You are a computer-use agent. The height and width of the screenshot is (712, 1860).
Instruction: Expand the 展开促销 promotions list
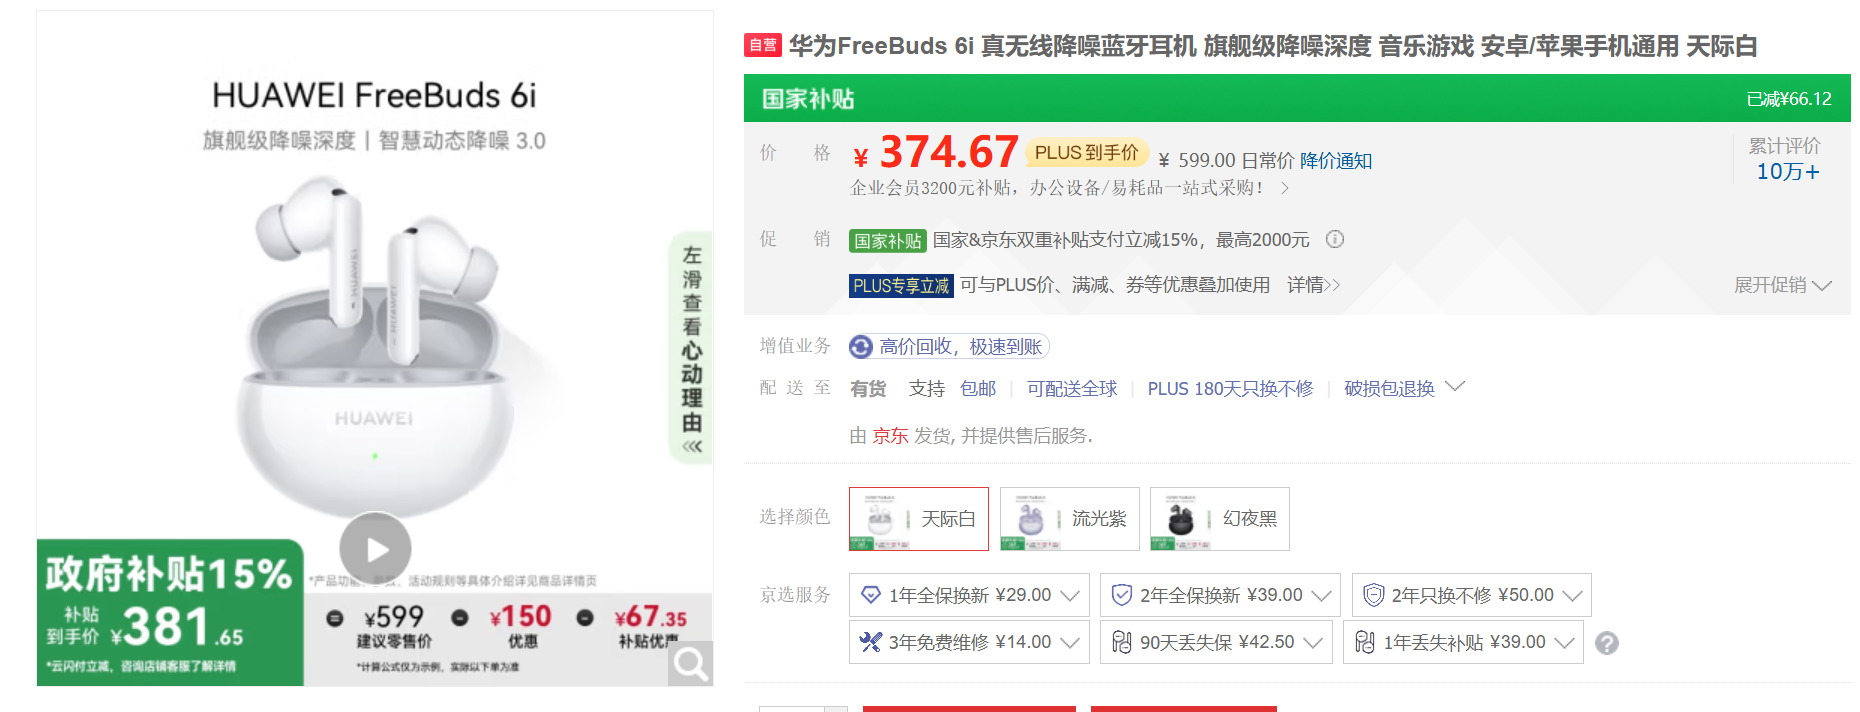[1782, 285]
